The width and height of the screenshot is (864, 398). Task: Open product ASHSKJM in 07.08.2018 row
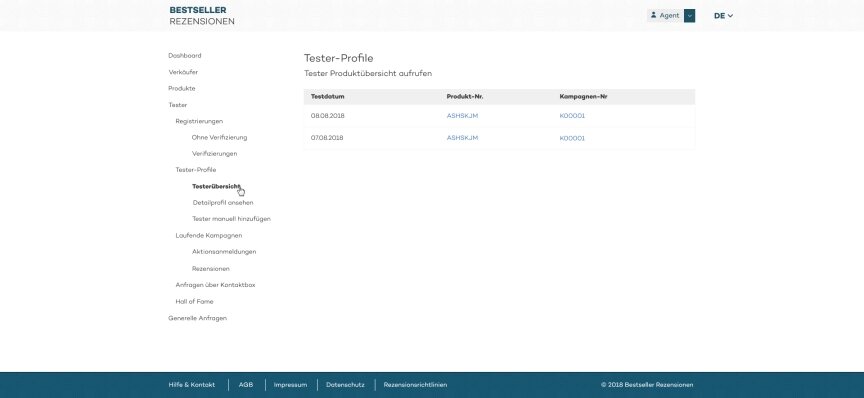462,138
